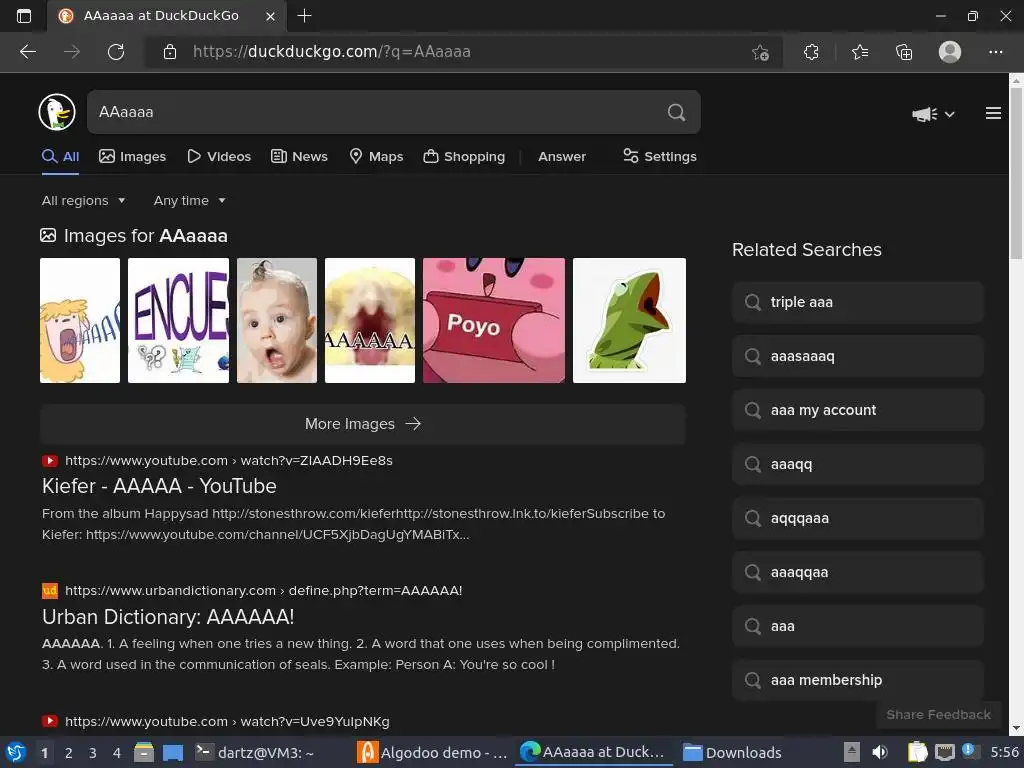
Task: Select the All search tab
Action: [x=61, y=157]
